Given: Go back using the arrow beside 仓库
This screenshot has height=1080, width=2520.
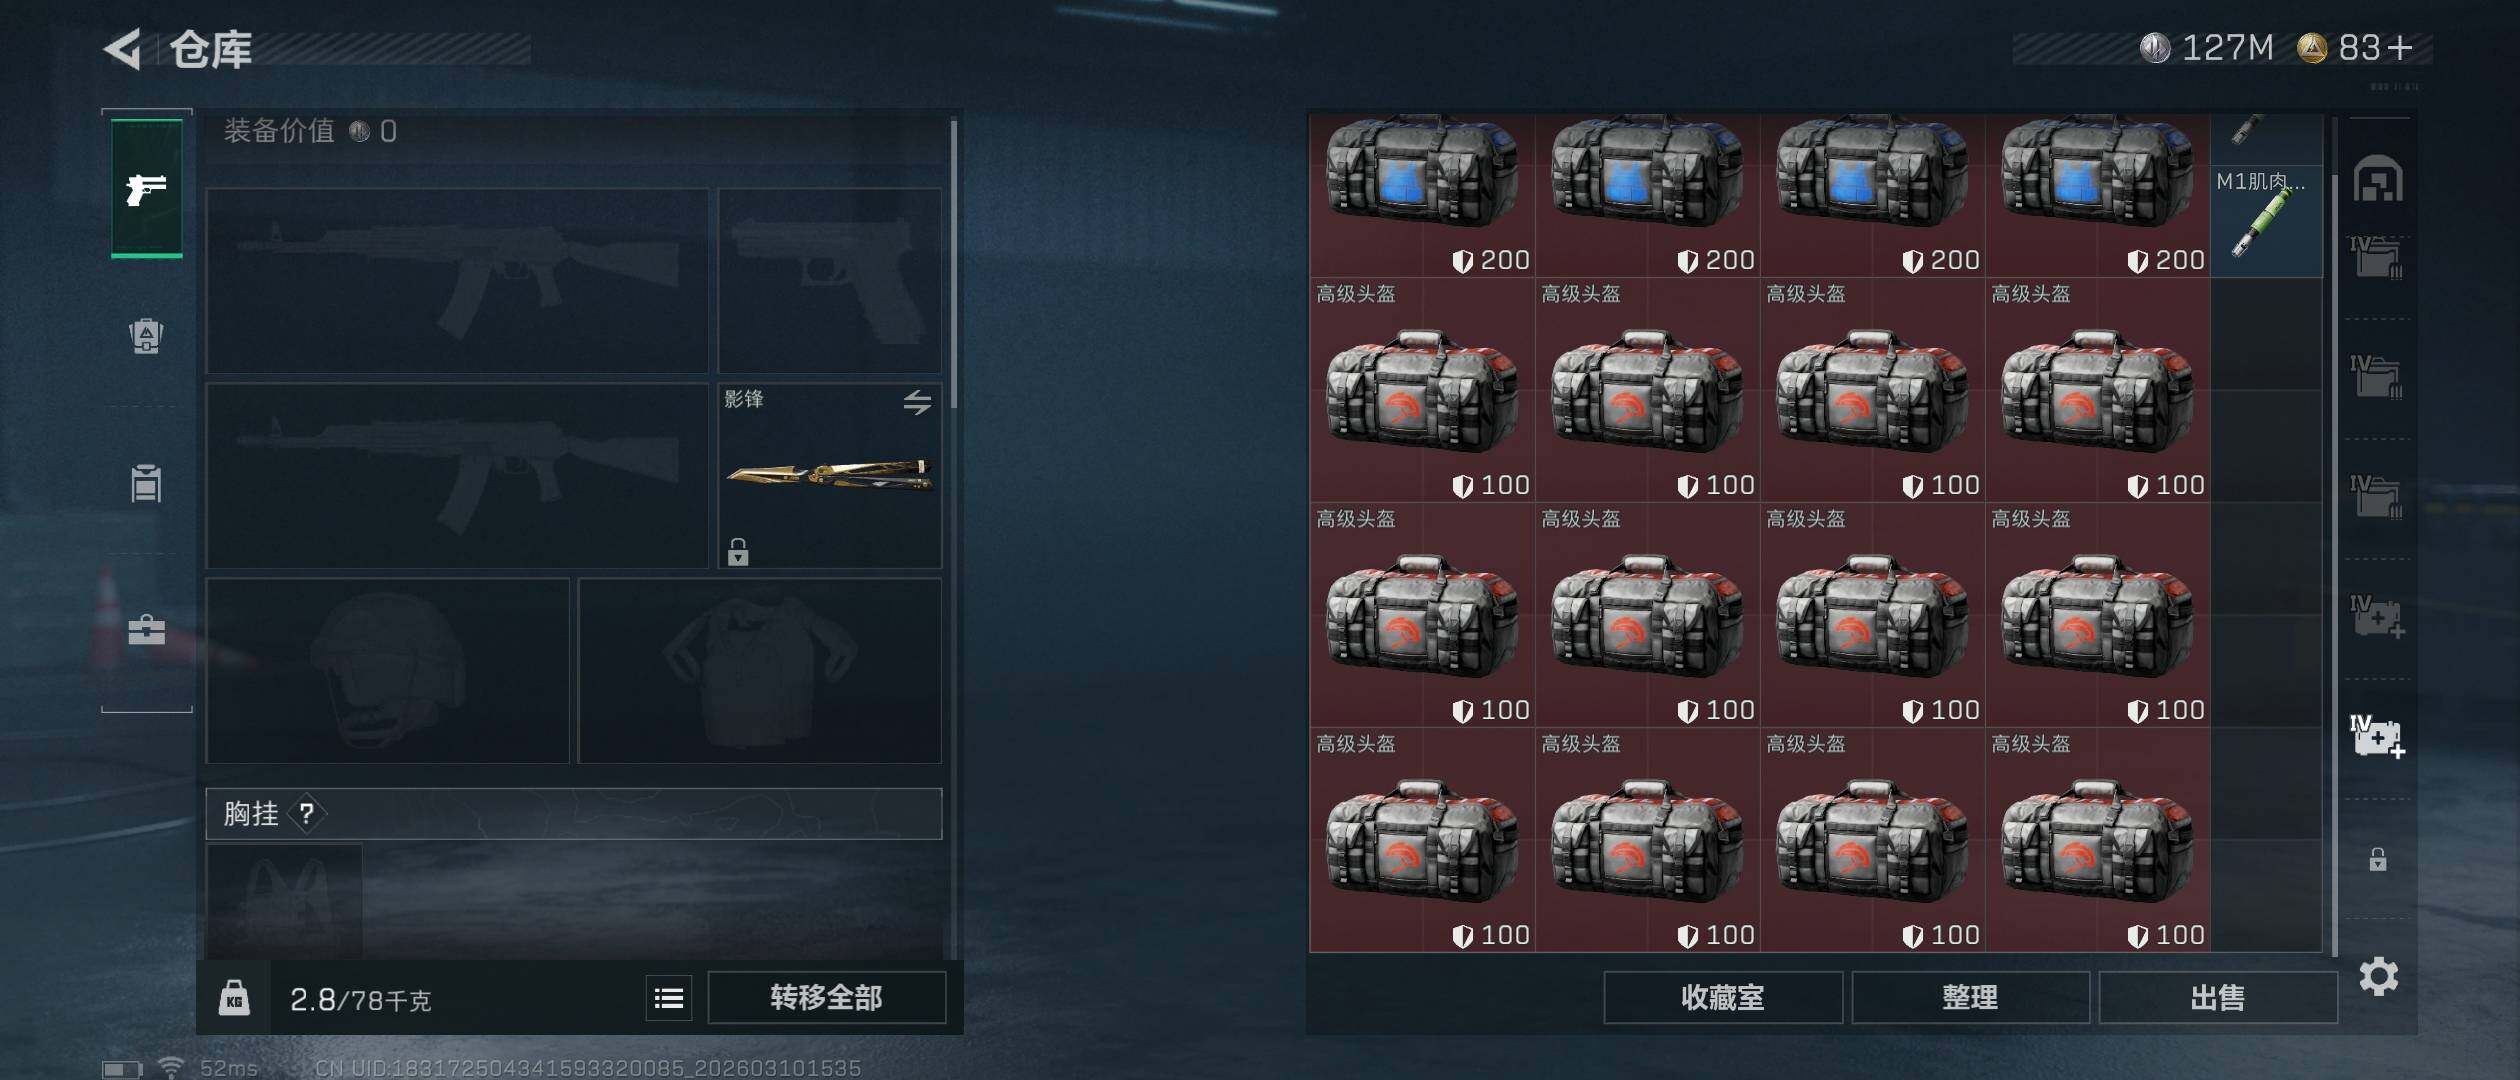Looking at the screenshot, I should (123, 49).
